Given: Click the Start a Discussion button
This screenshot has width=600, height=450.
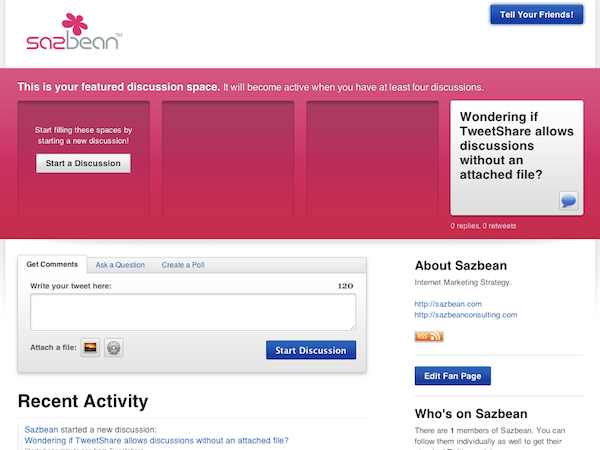Looking at the screenshot, I should point(83,163).
